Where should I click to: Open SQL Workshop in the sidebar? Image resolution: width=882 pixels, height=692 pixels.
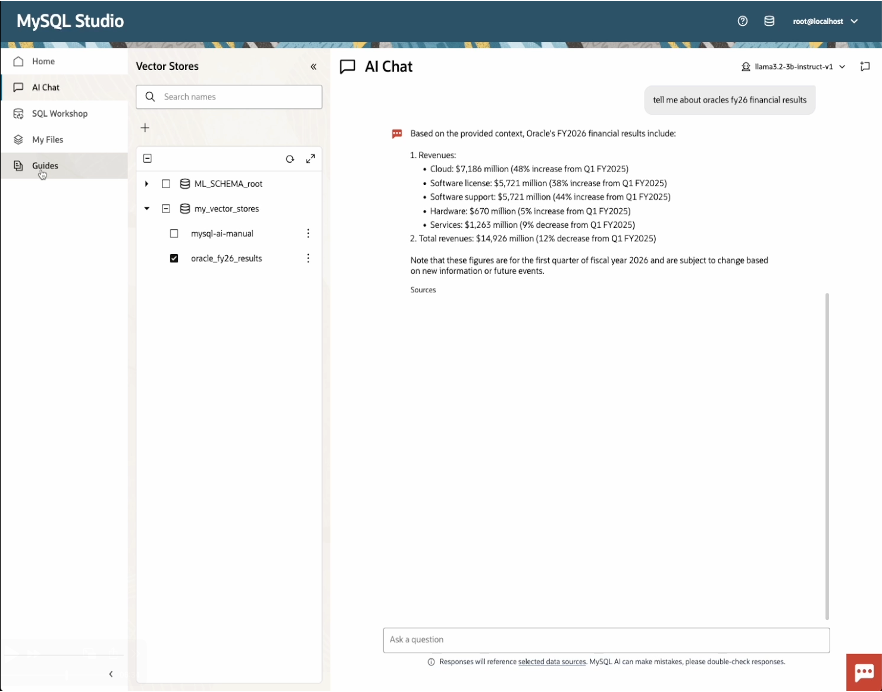(x=64, y=114)
